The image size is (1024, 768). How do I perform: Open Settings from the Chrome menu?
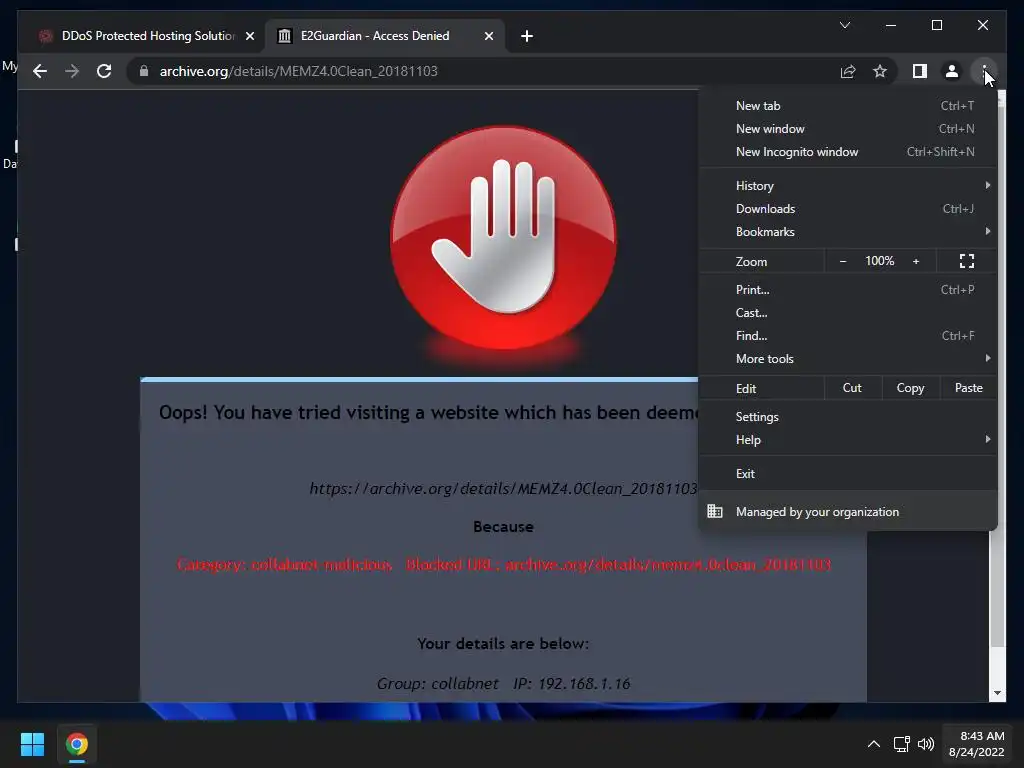[x=848, y=417]
